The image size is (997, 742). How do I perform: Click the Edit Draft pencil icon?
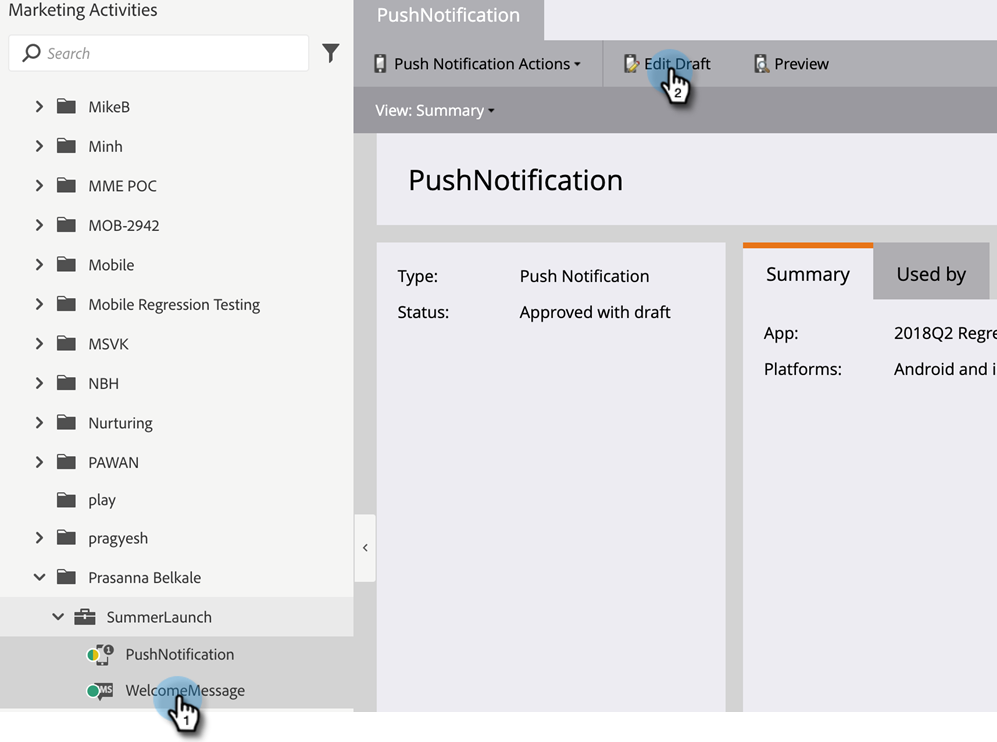point(631,64)
